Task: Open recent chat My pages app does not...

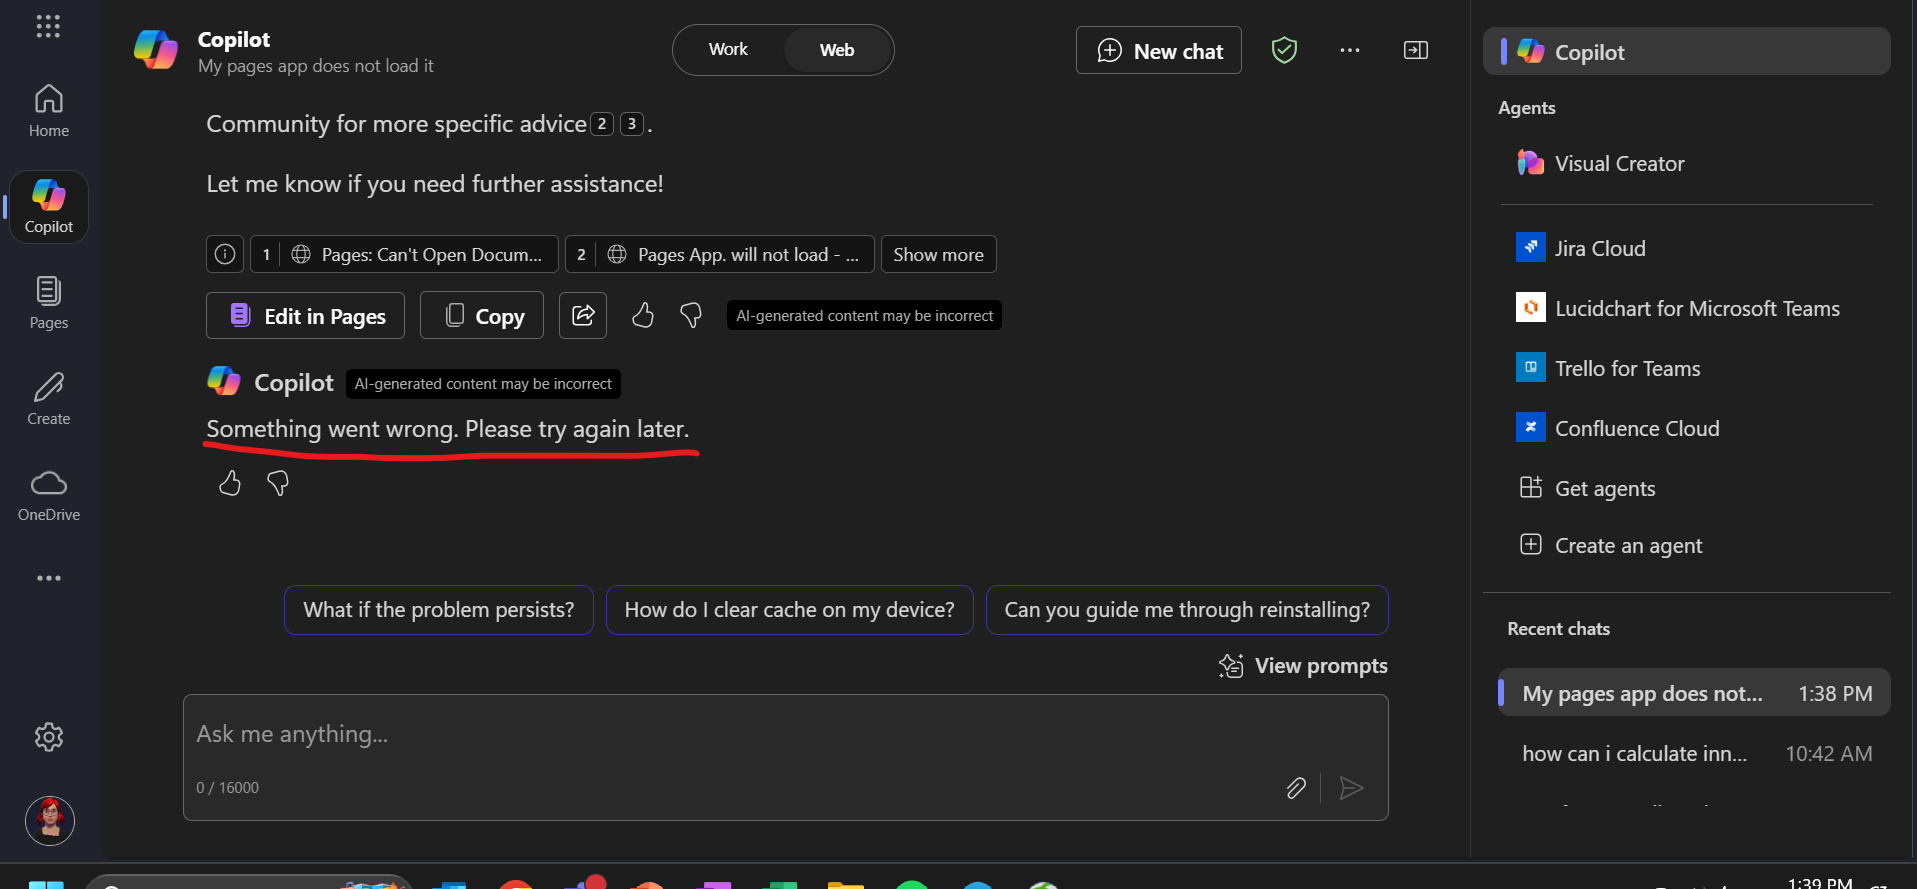Action: 1694,693
